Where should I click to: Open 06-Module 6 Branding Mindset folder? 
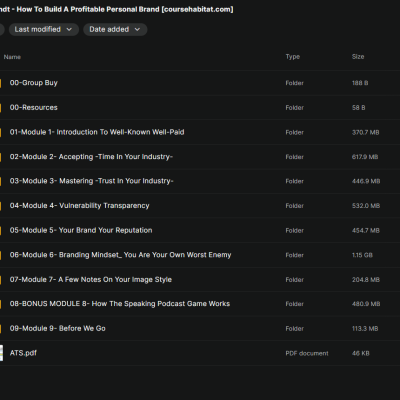120,255
